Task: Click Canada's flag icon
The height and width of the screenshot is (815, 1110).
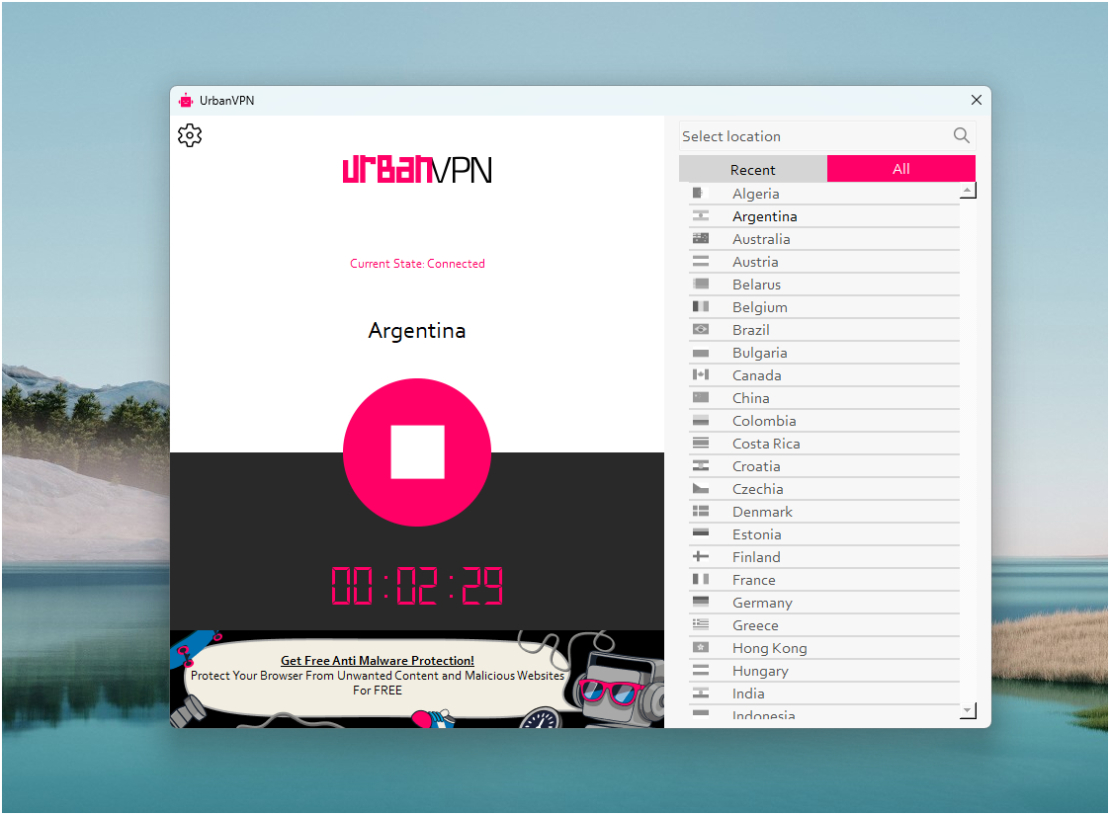Action: (x=700, y=375)
